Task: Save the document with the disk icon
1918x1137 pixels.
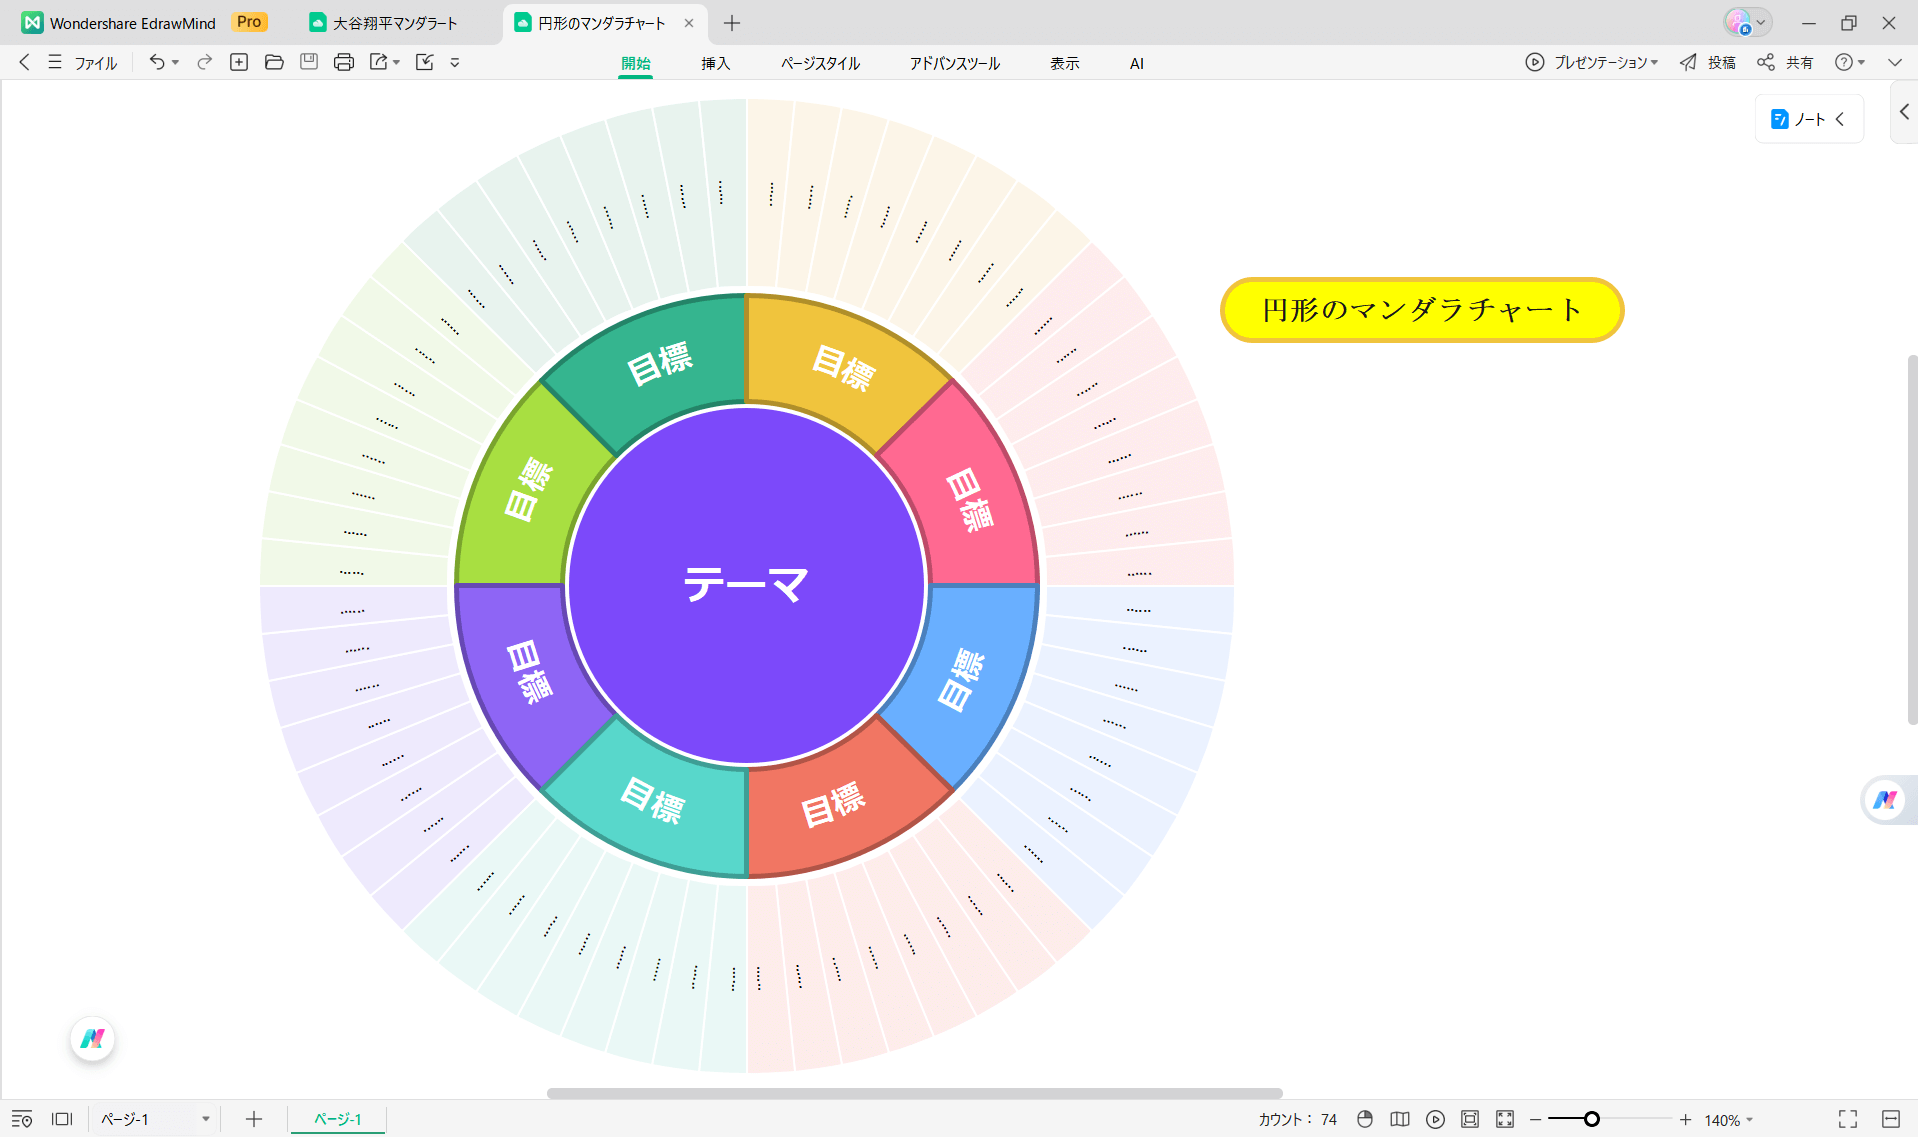Action: [309, 62]
